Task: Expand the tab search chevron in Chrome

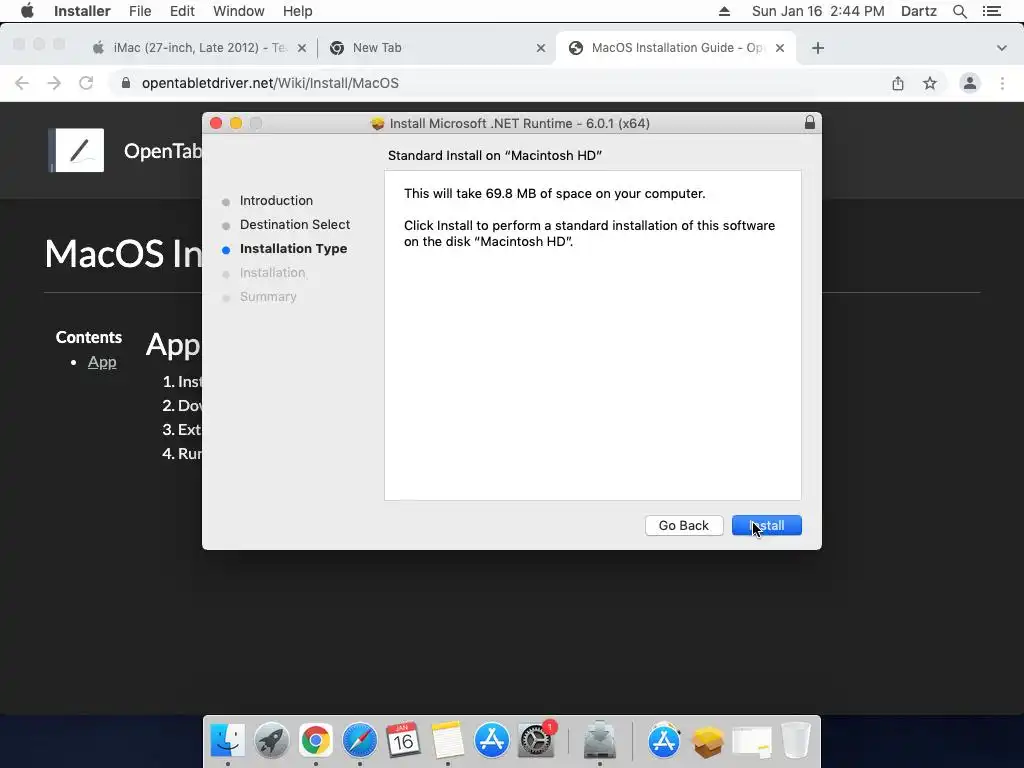Action: click(1002, 48)
